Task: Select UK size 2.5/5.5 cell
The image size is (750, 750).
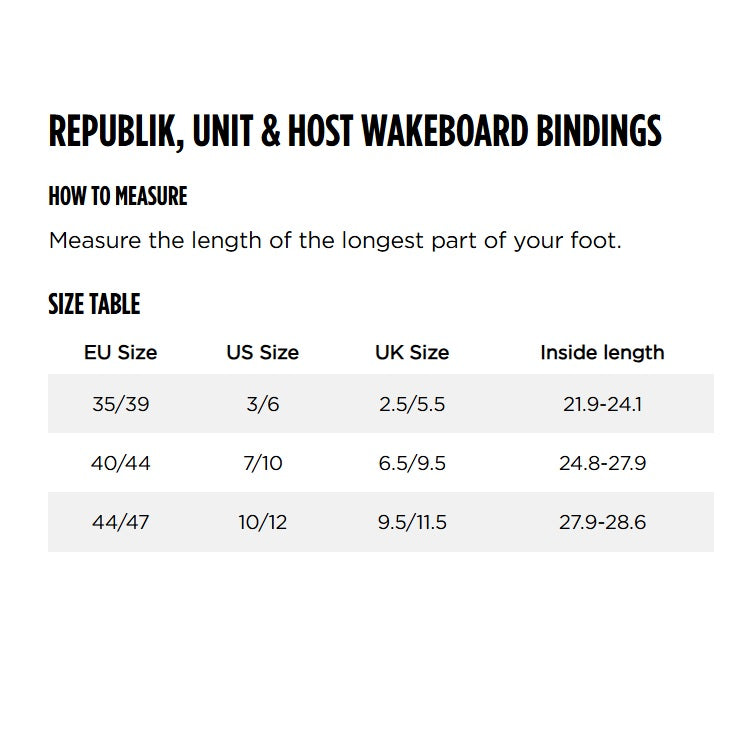Action: [x=412, y=404]
